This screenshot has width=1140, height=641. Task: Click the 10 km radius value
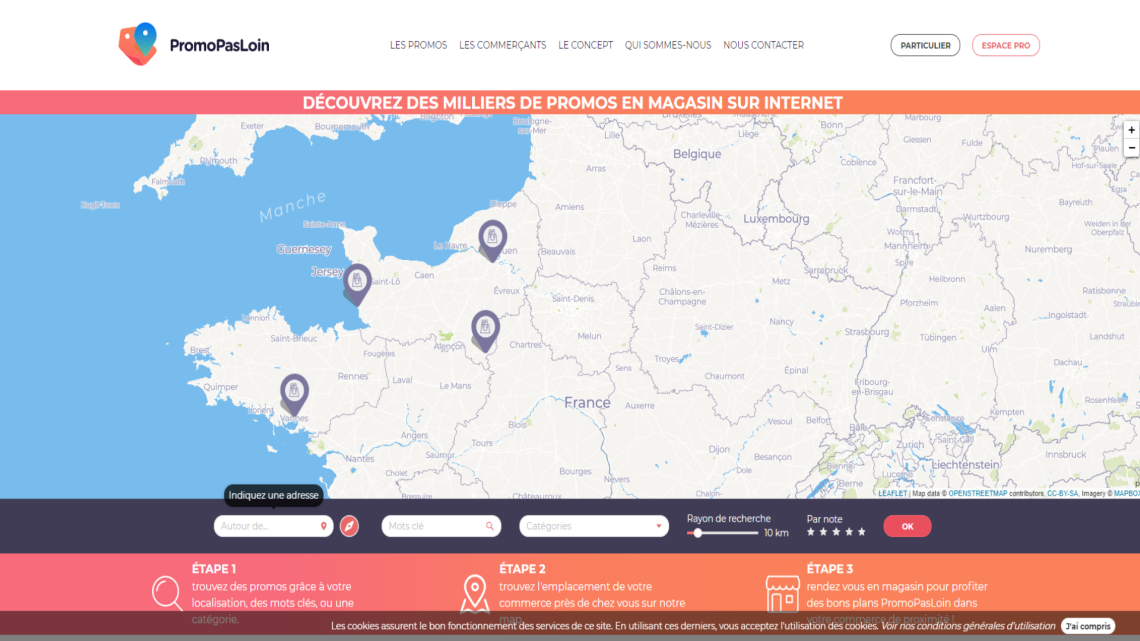pyautogui.click(x=776, y=533)
